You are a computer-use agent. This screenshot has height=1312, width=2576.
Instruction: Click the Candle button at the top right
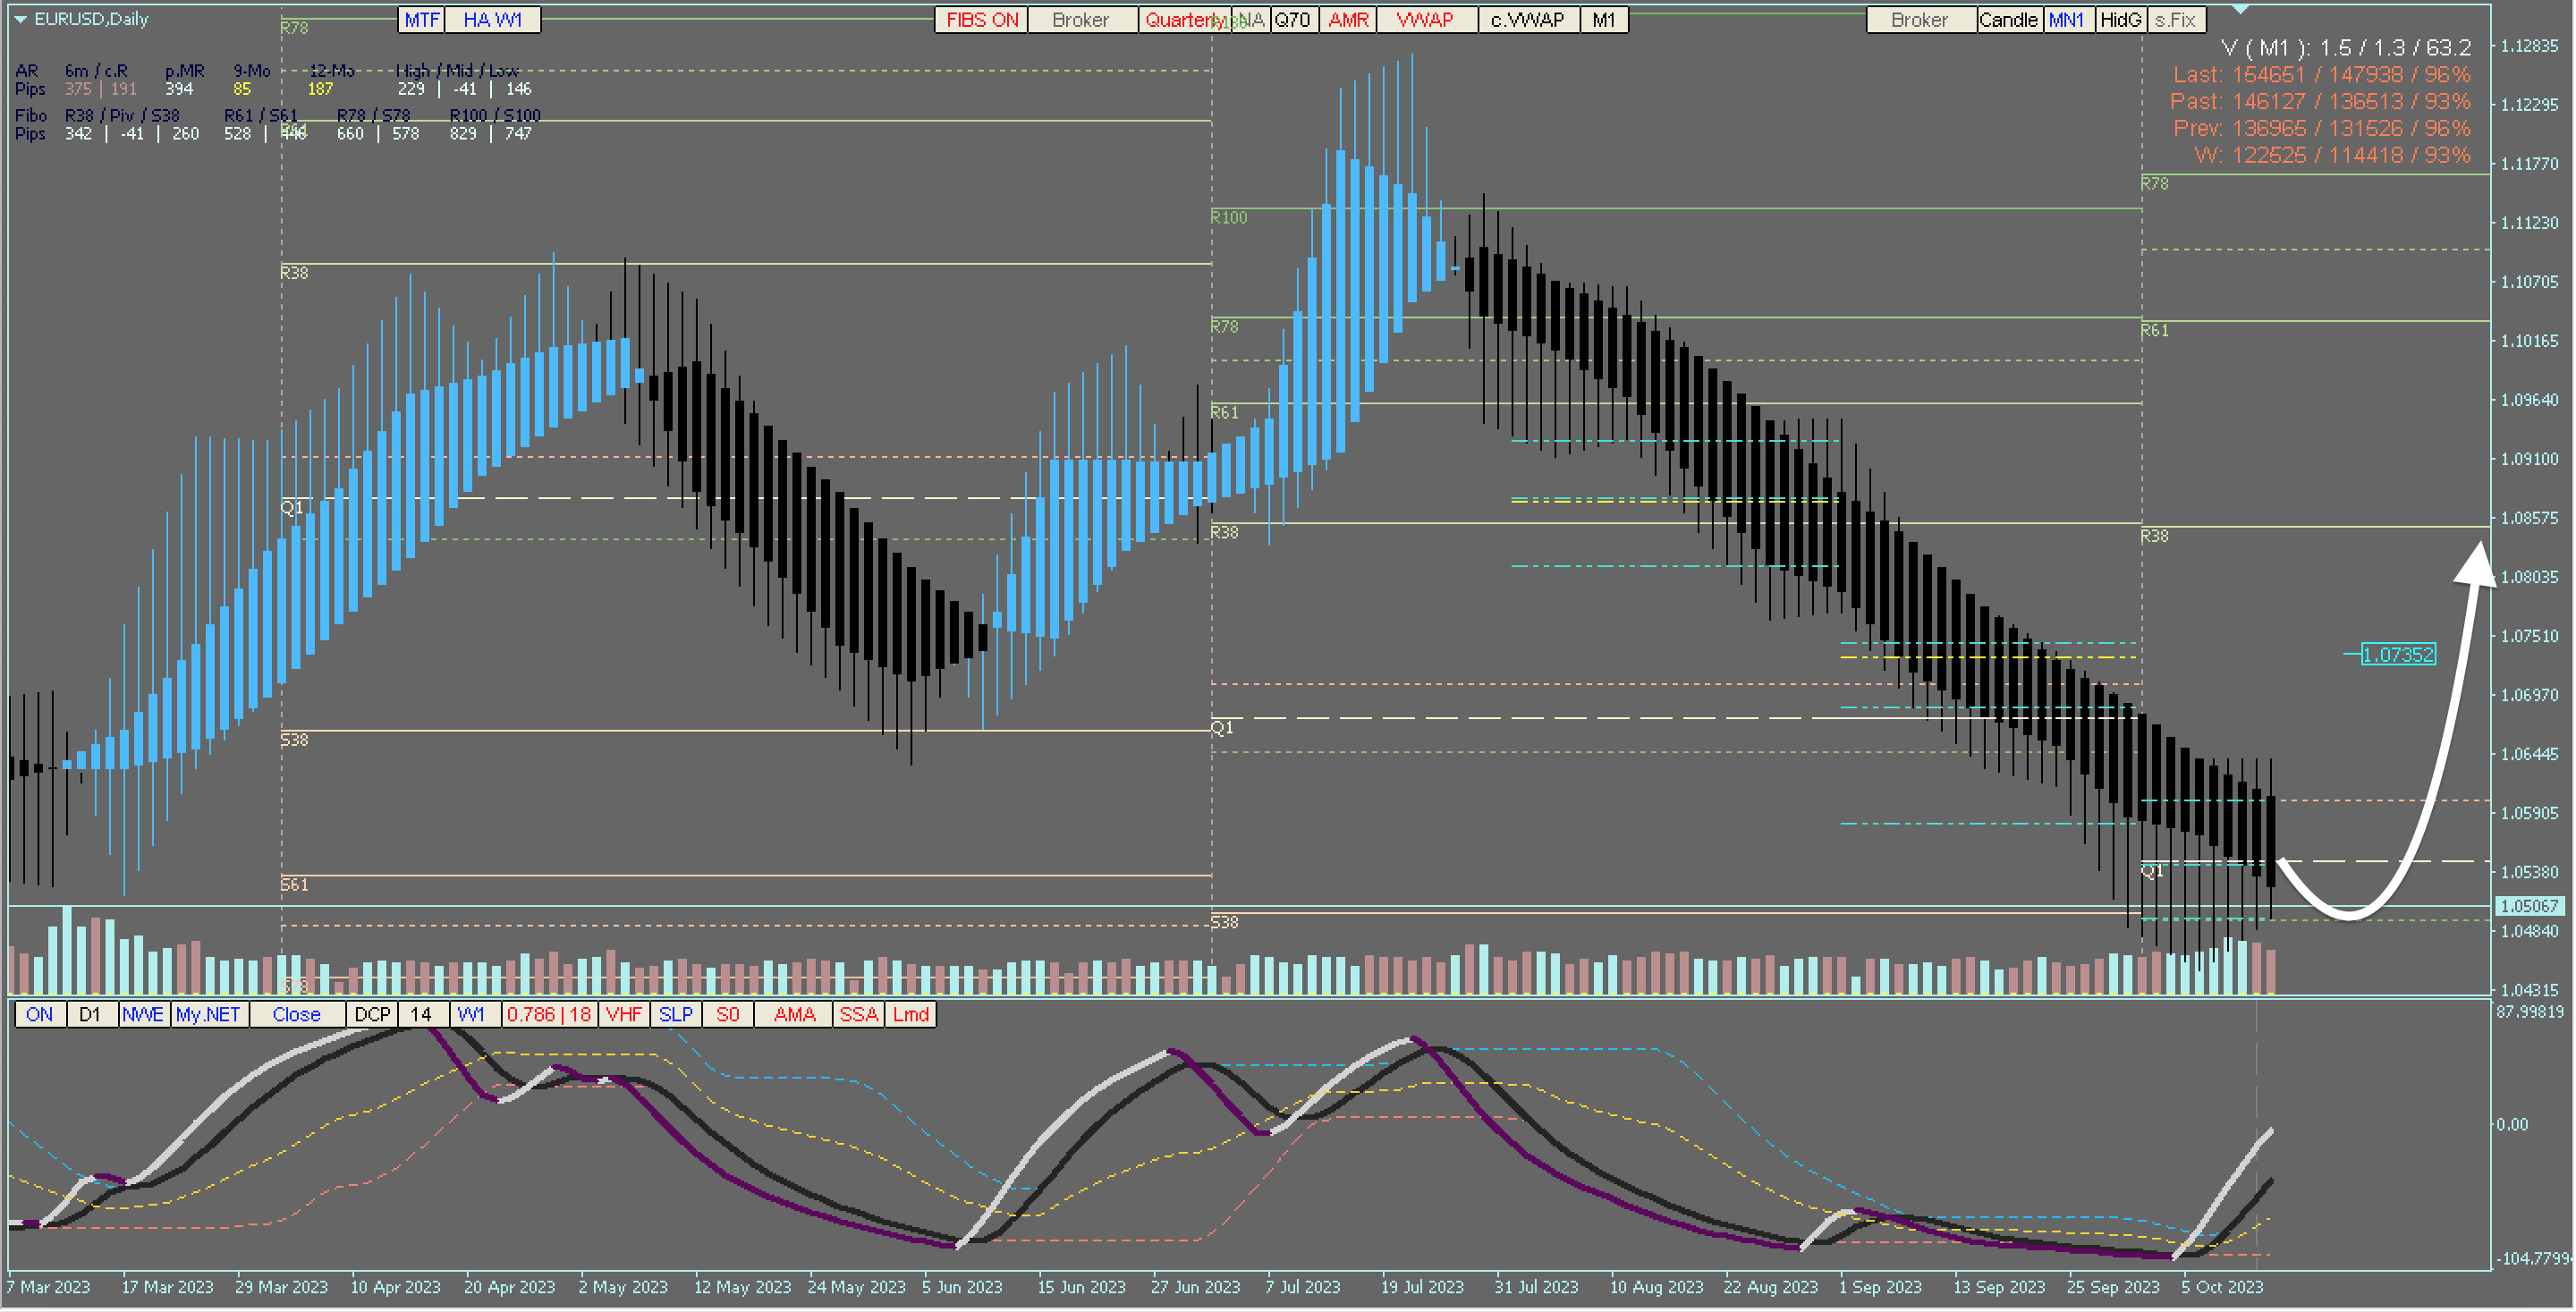2008,20
